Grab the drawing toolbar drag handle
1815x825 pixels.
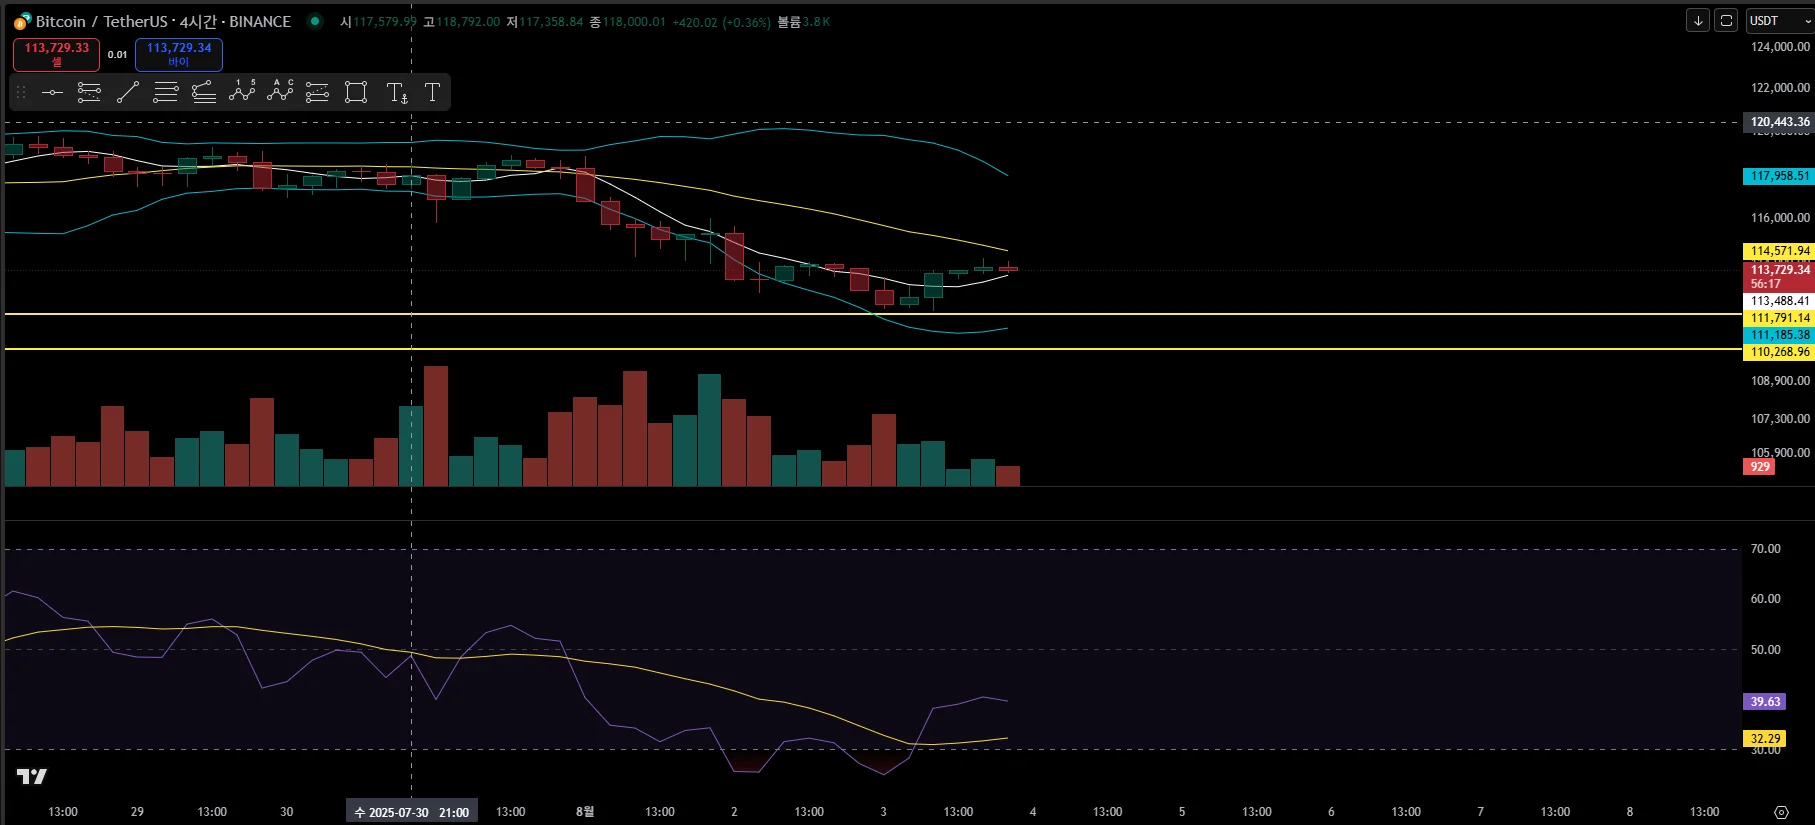click(21, 93)
